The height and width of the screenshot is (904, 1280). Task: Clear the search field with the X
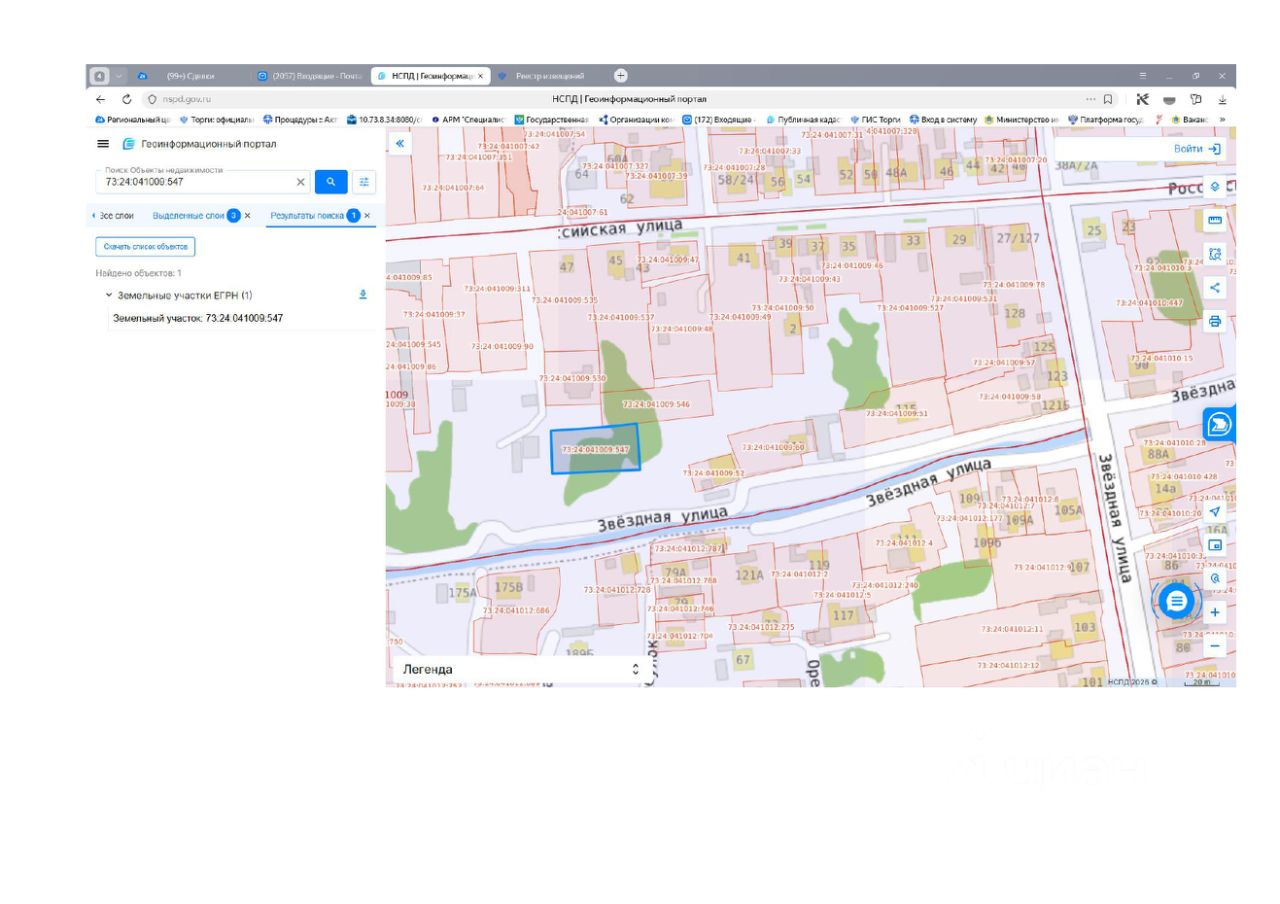coord(300,182)
